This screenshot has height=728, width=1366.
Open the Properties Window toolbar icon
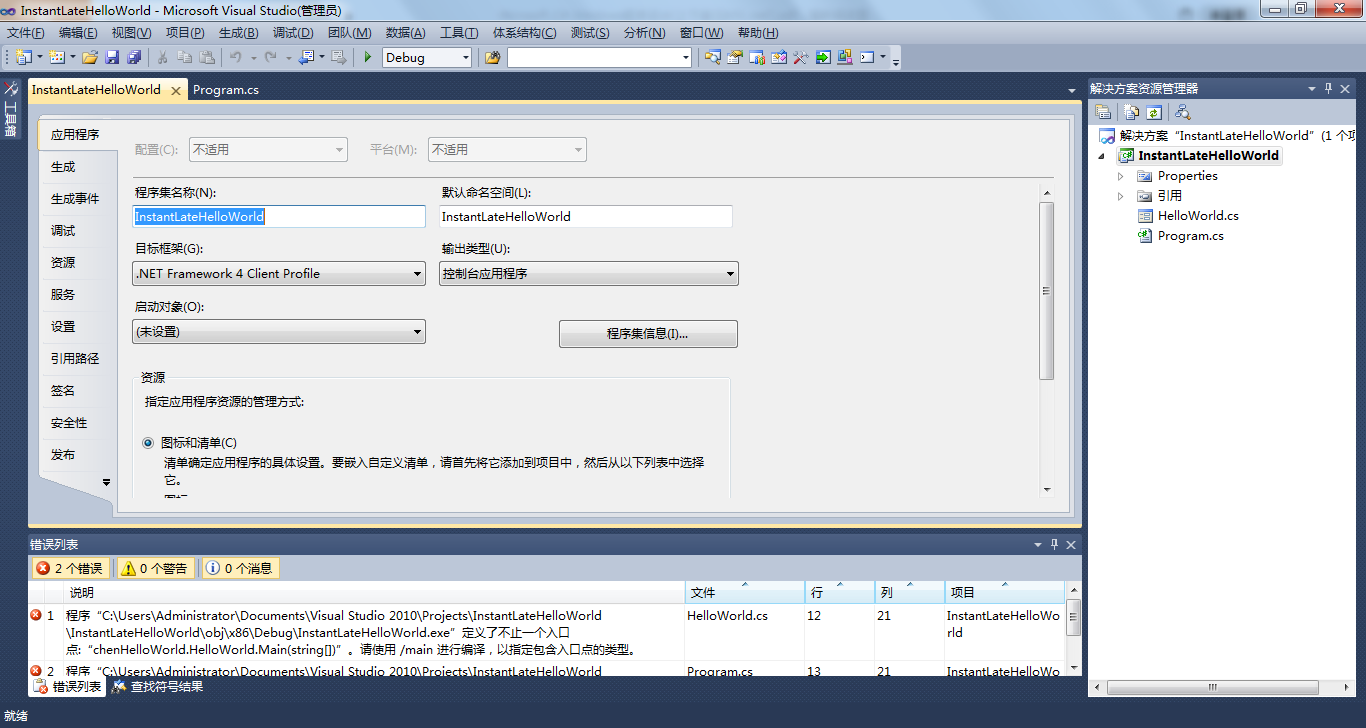point(735,57)
